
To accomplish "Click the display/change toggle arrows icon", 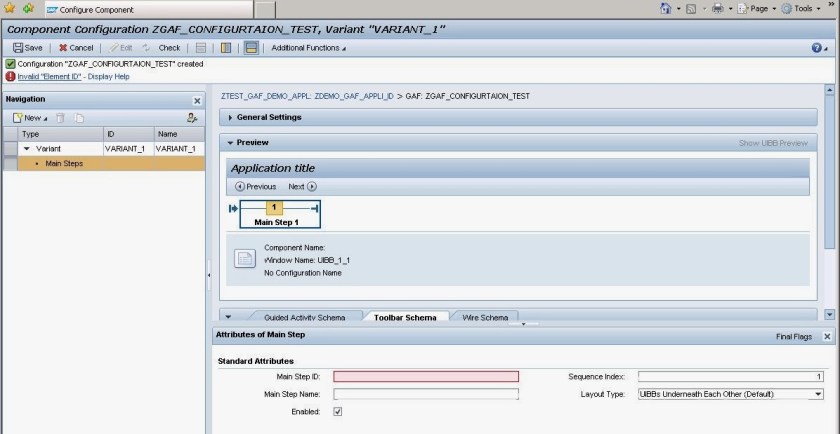I will (x=146, y=48).
